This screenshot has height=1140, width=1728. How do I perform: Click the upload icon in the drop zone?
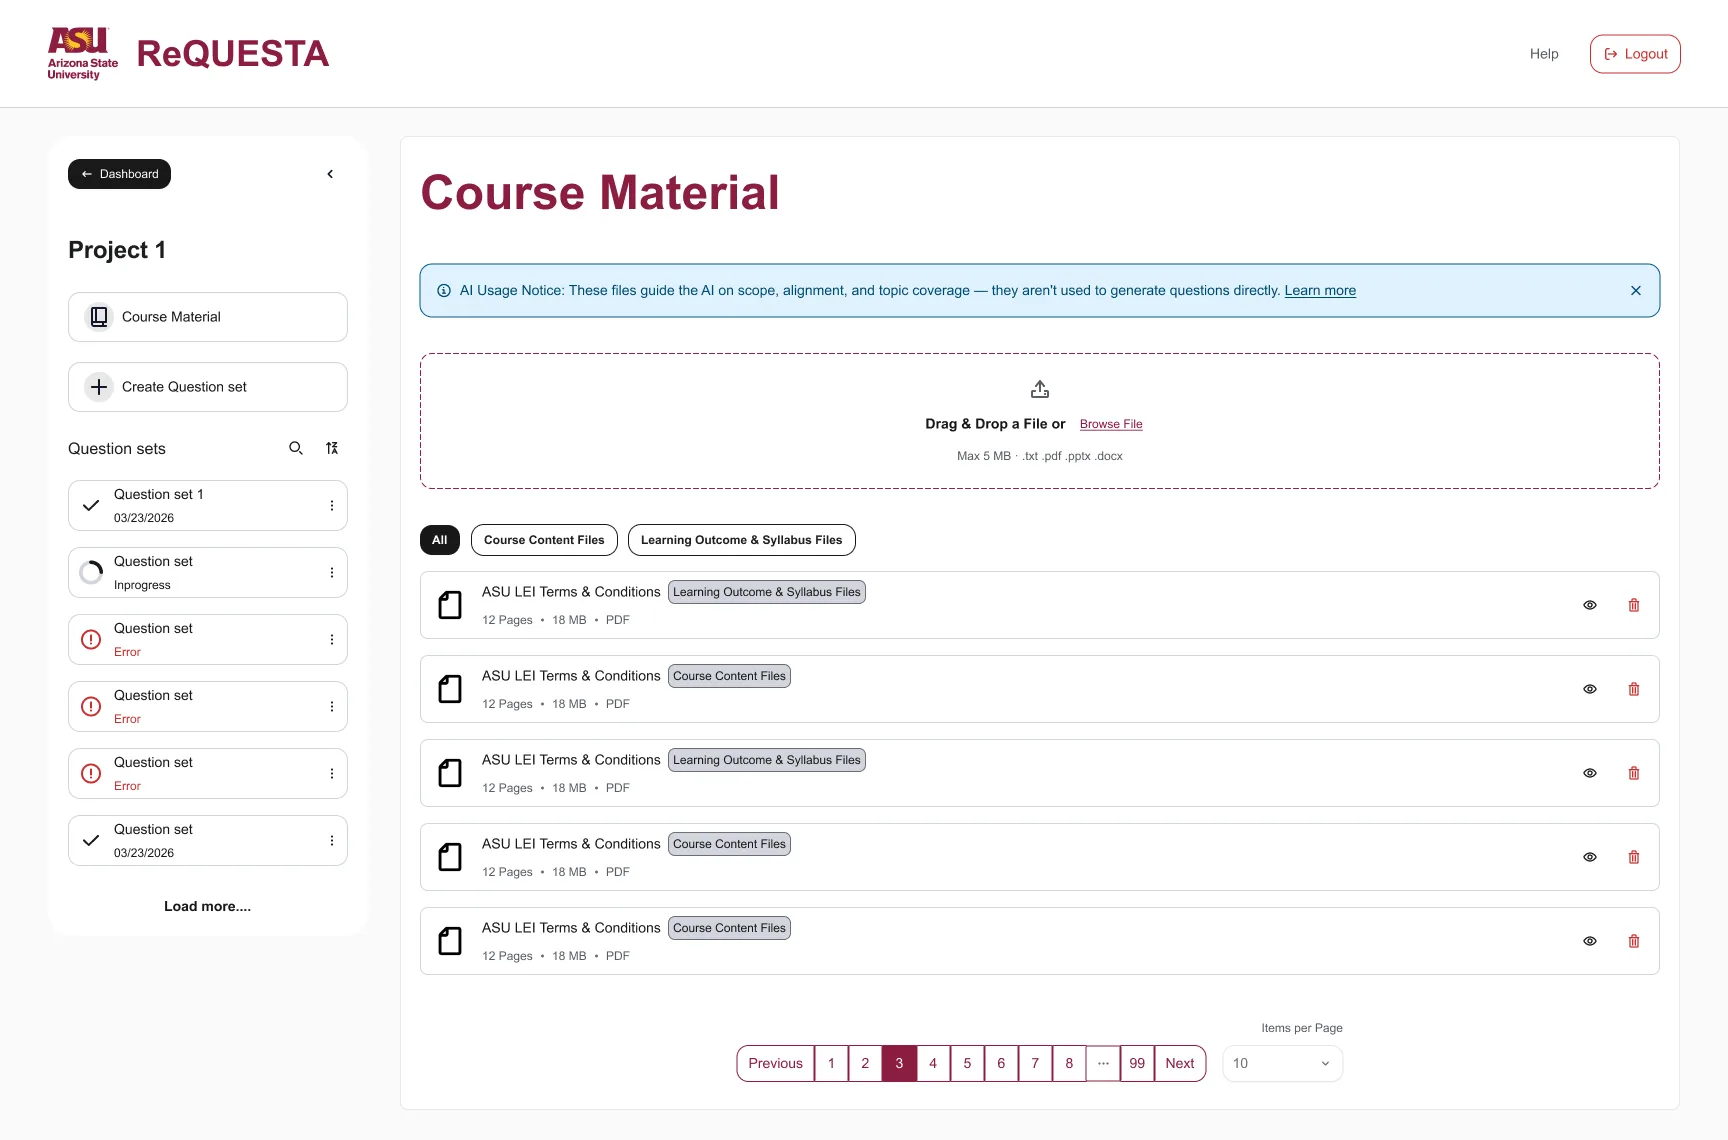(1040, 389)
